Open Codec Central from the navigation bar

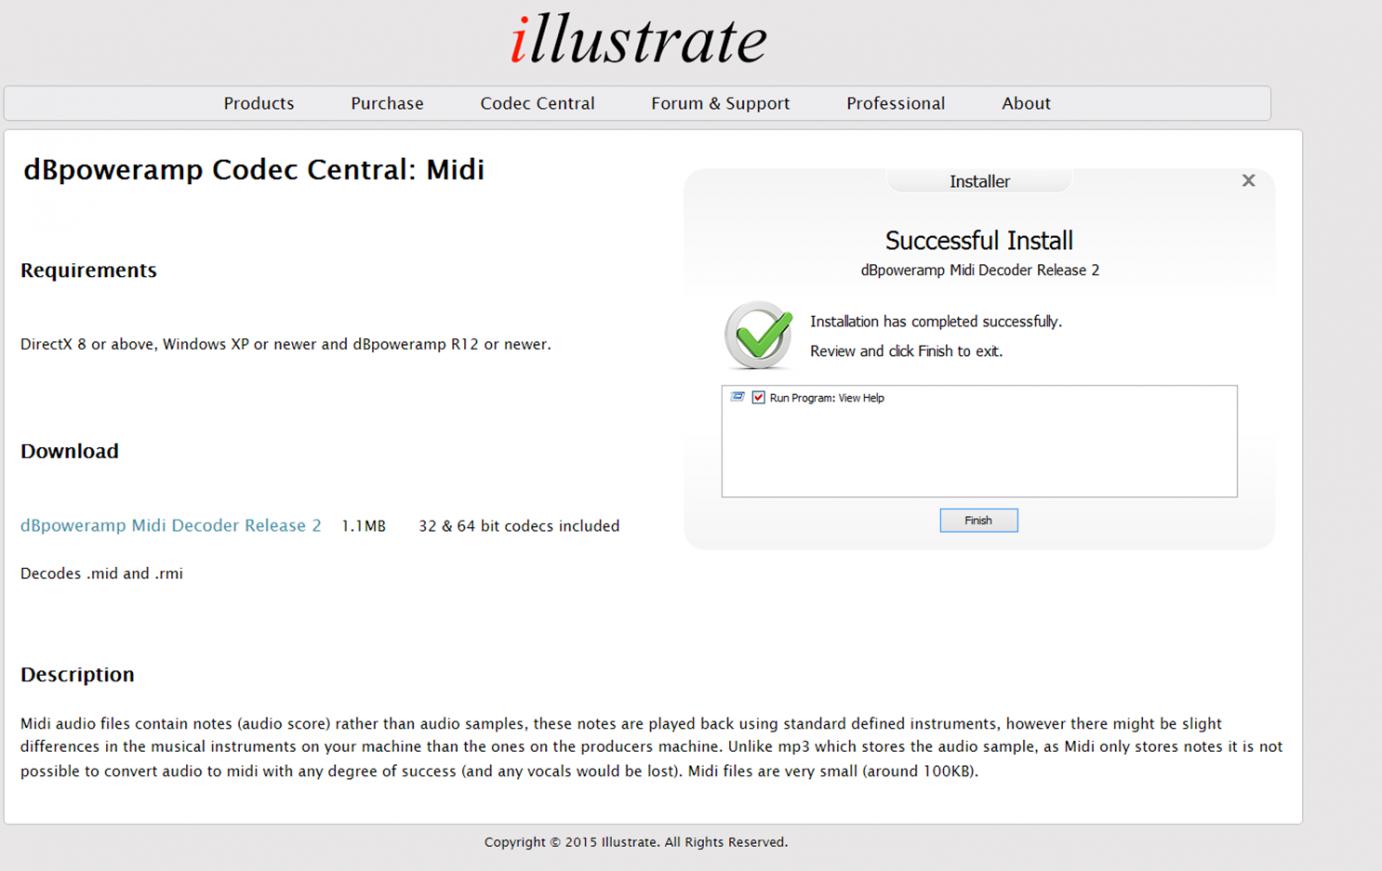coord(537,103)
